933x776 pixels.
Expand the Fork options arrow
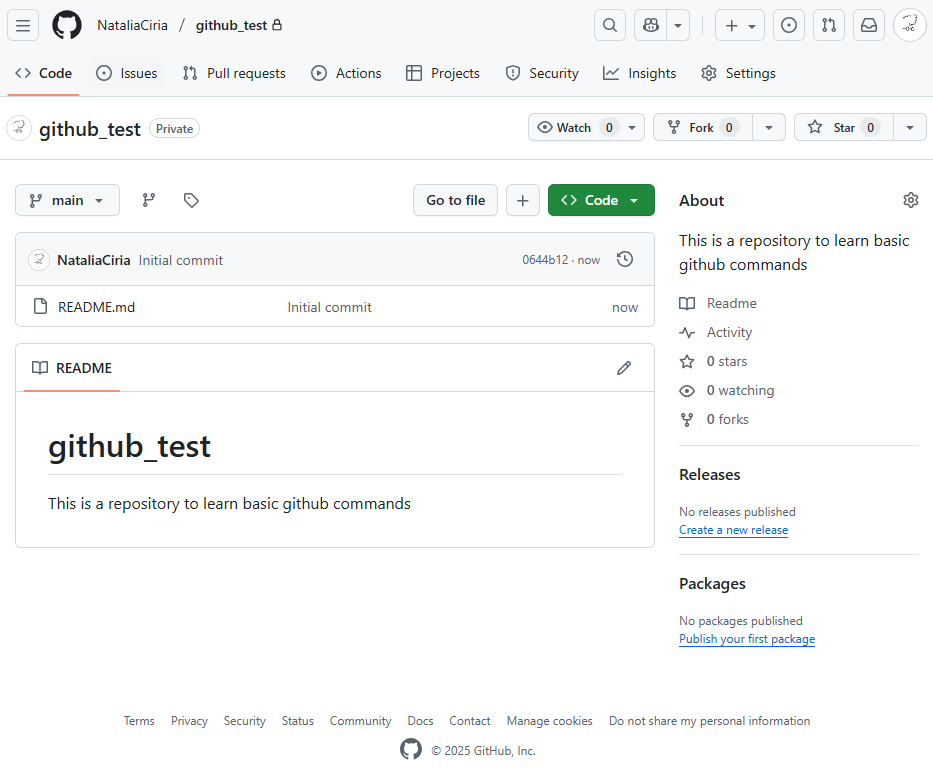coord(768,127)
